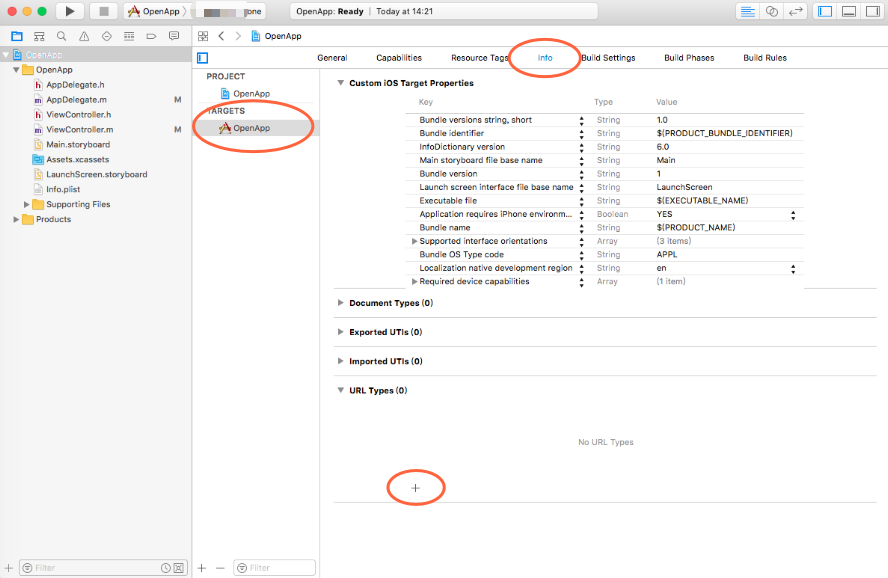Screen dimensions: 888x578
Task: Open the Test navigator diamond icon
Action: (x=106, y=36)
